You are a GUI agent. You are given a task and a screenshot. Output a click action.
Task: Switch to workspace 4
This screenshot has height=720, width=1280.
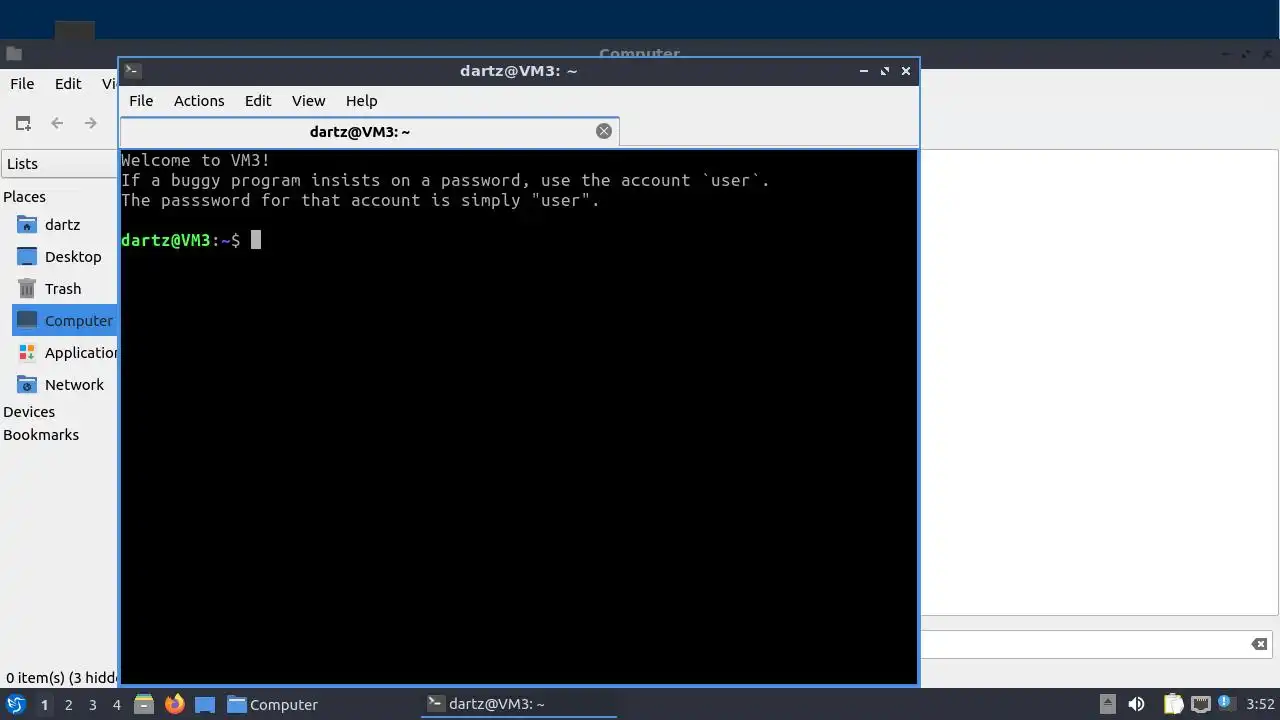(x=116, y=705)
